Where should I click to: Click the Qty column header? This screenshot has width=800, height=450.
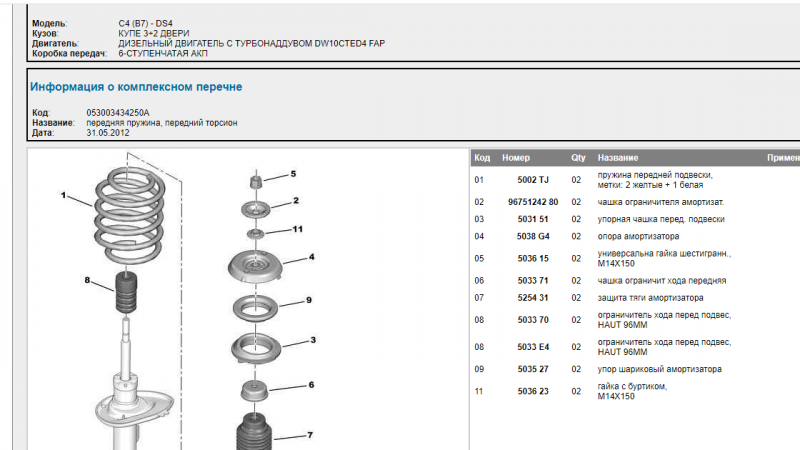pyautogui.click(x=577, y=158)
